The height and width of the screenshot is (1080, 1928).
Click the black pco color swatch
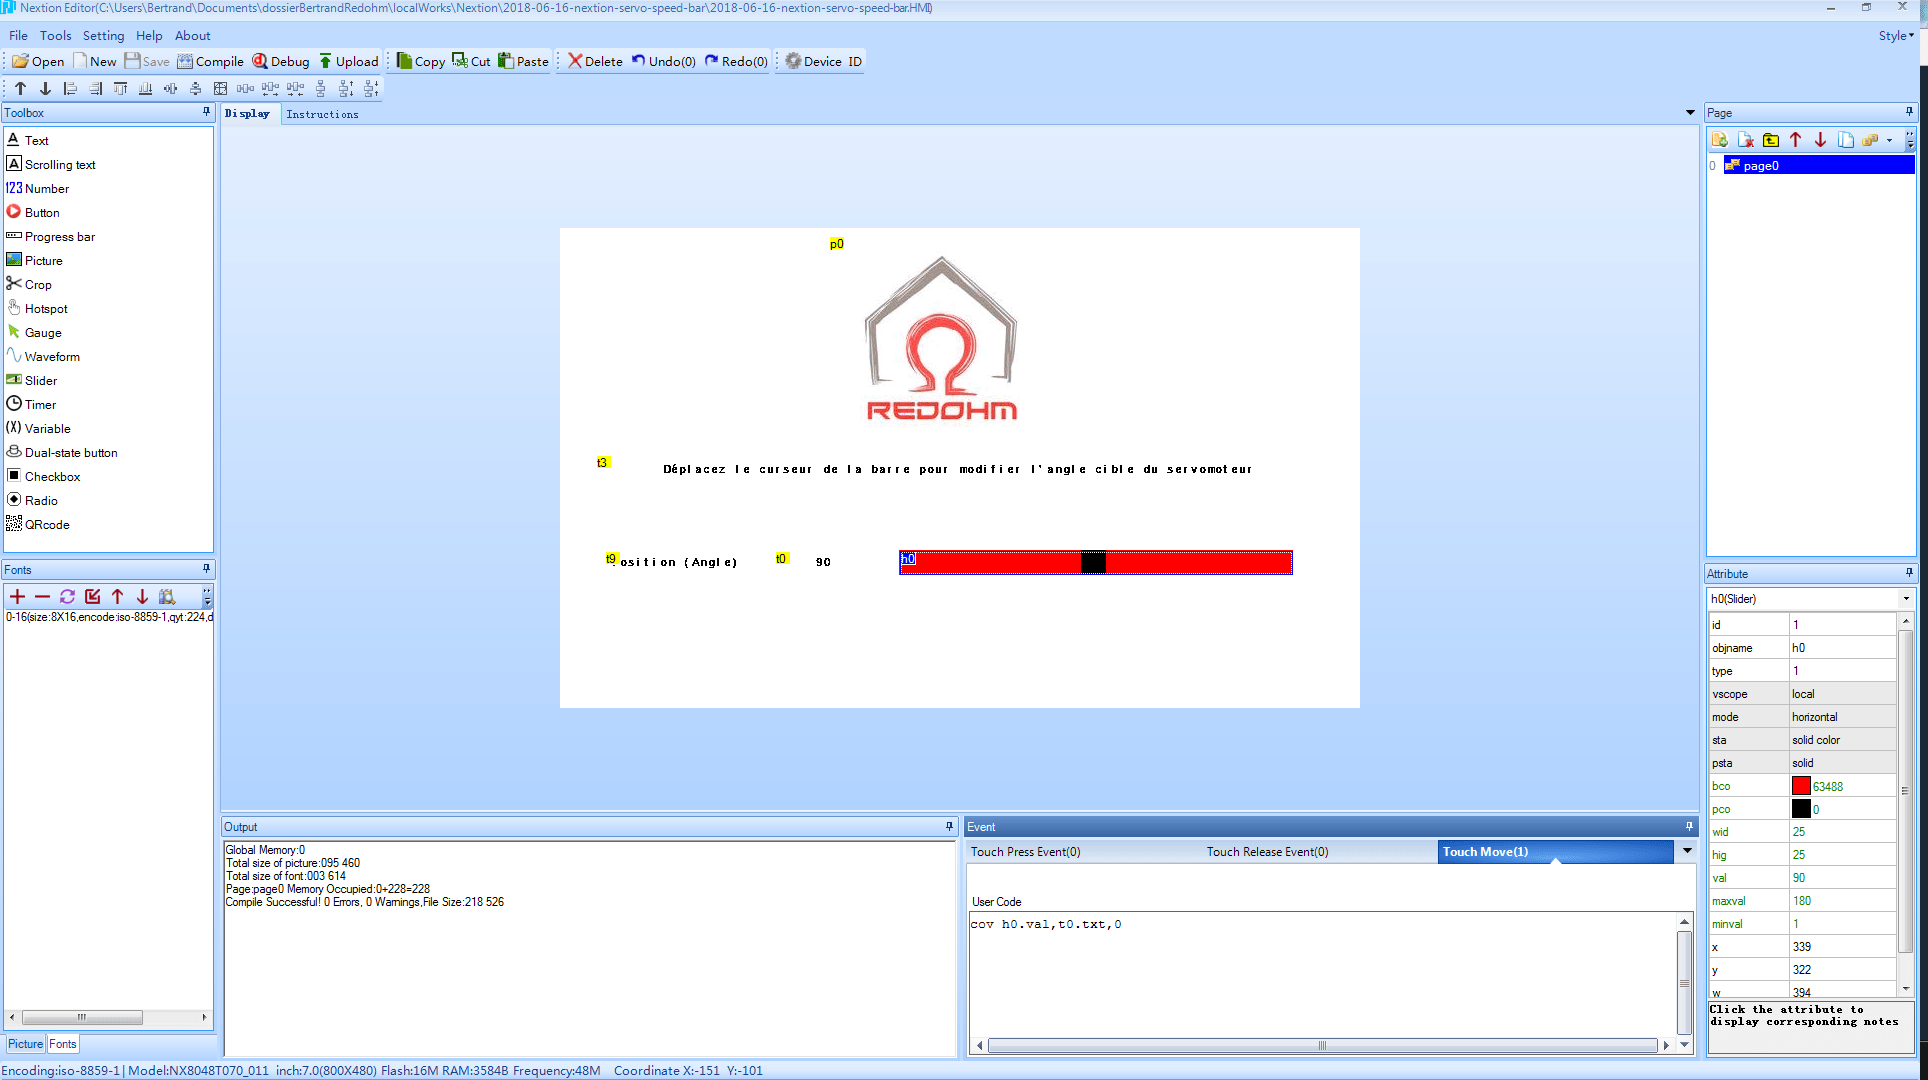pos(1801,809)
